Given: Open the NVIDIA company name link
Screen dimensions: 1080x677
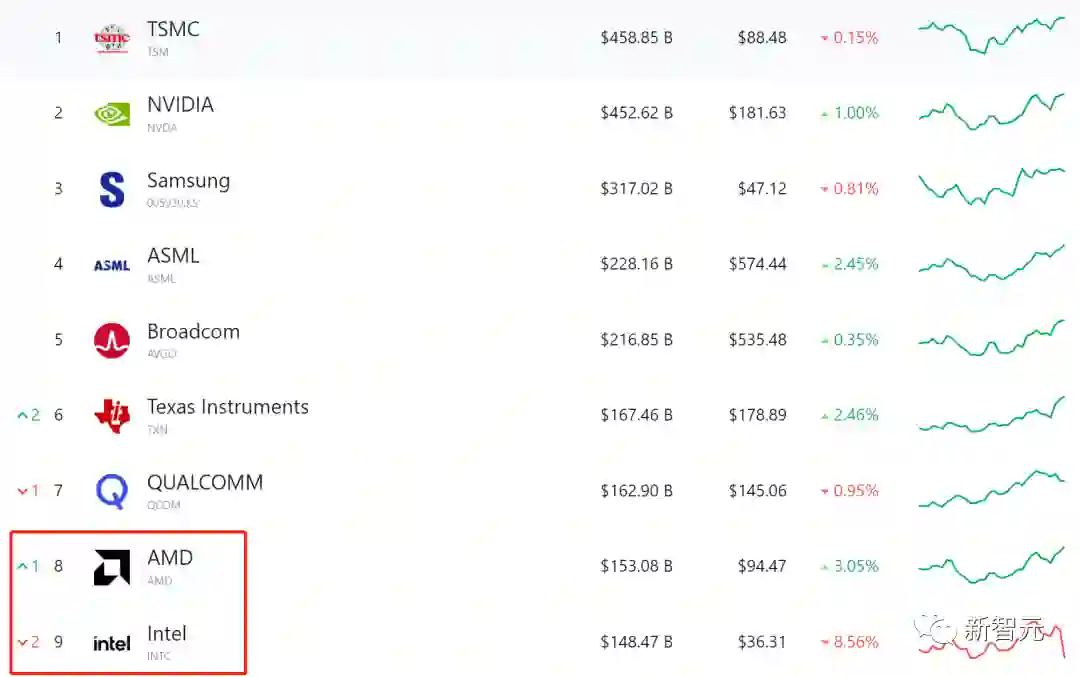Looking at the screenshot, I should (180, 105).
